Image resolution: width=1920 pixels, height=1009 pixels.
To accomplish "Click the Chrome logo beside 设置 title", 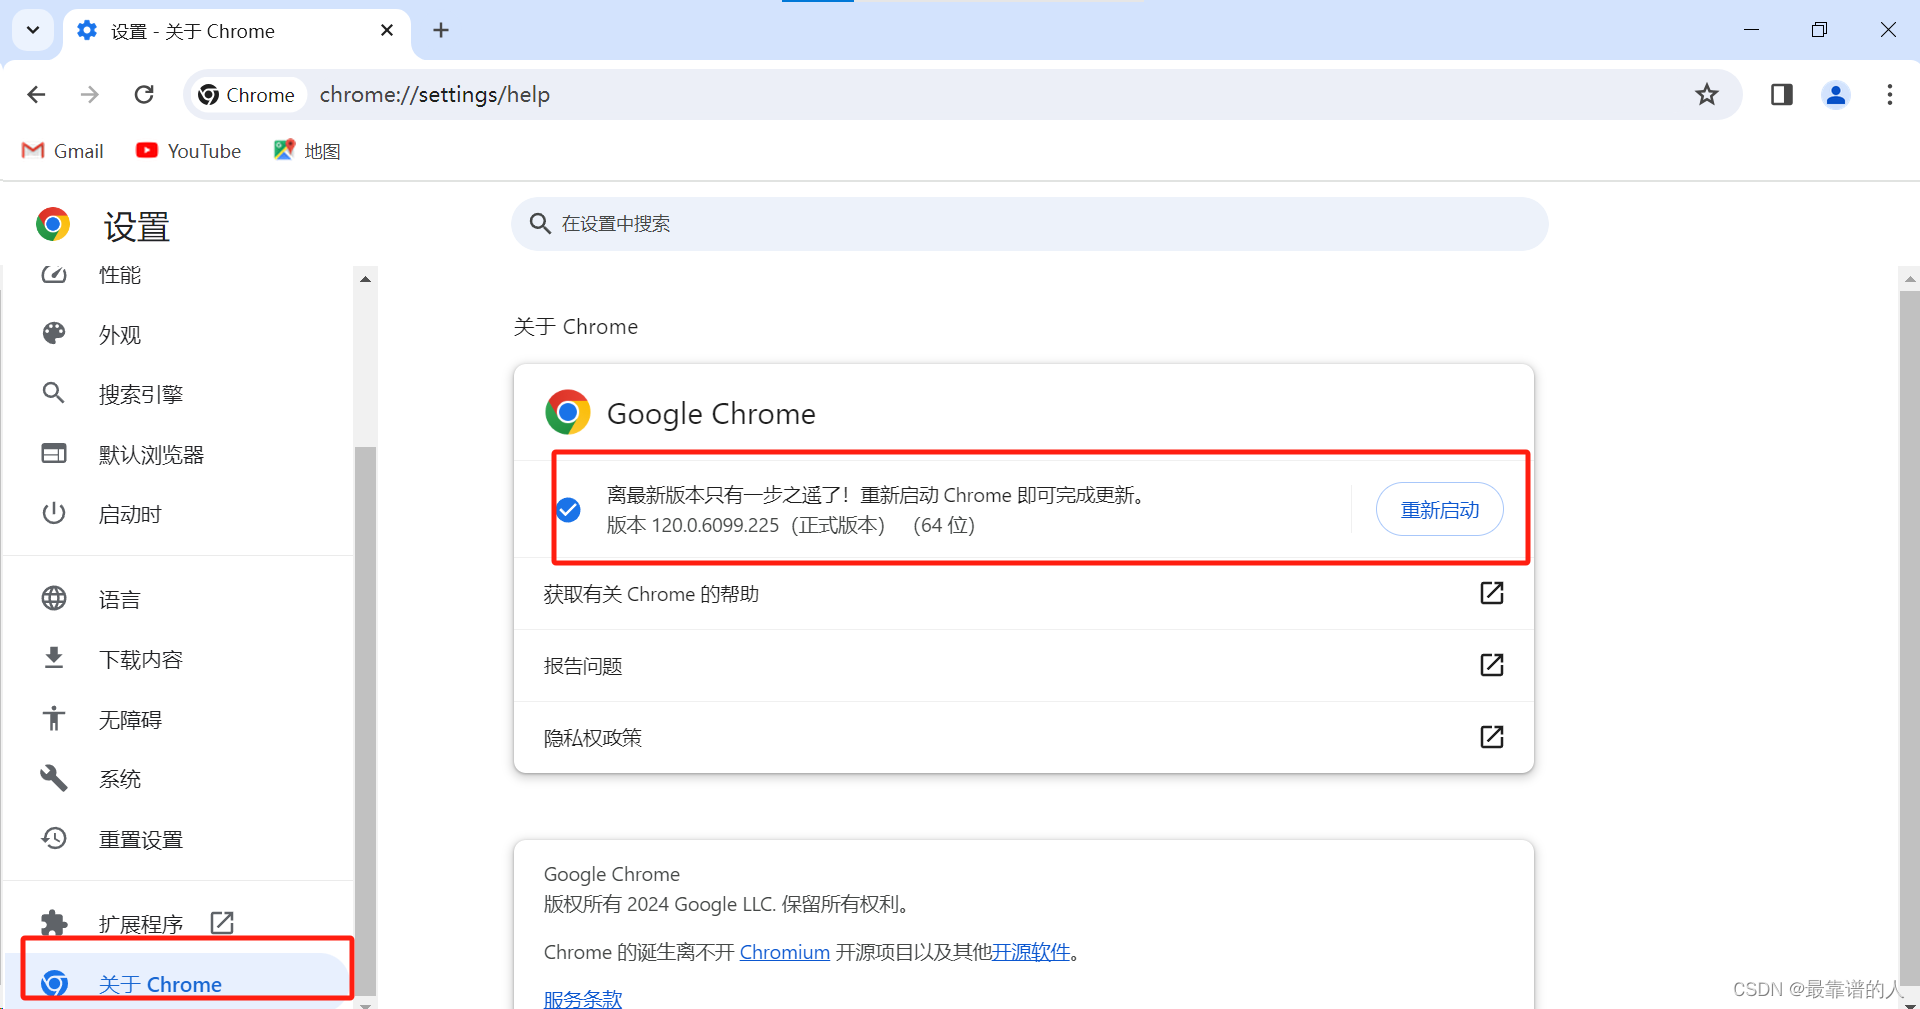I will 53,224.
